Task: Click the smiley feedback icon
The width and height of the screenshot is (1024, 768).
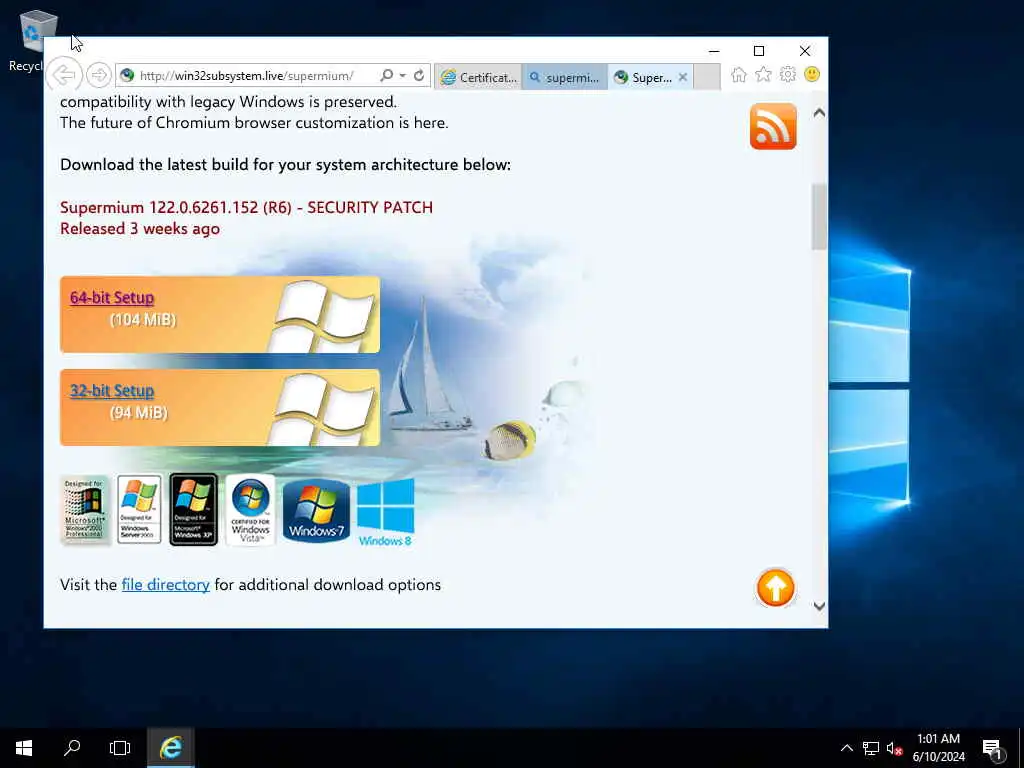Action: click(x=812, y=74)
